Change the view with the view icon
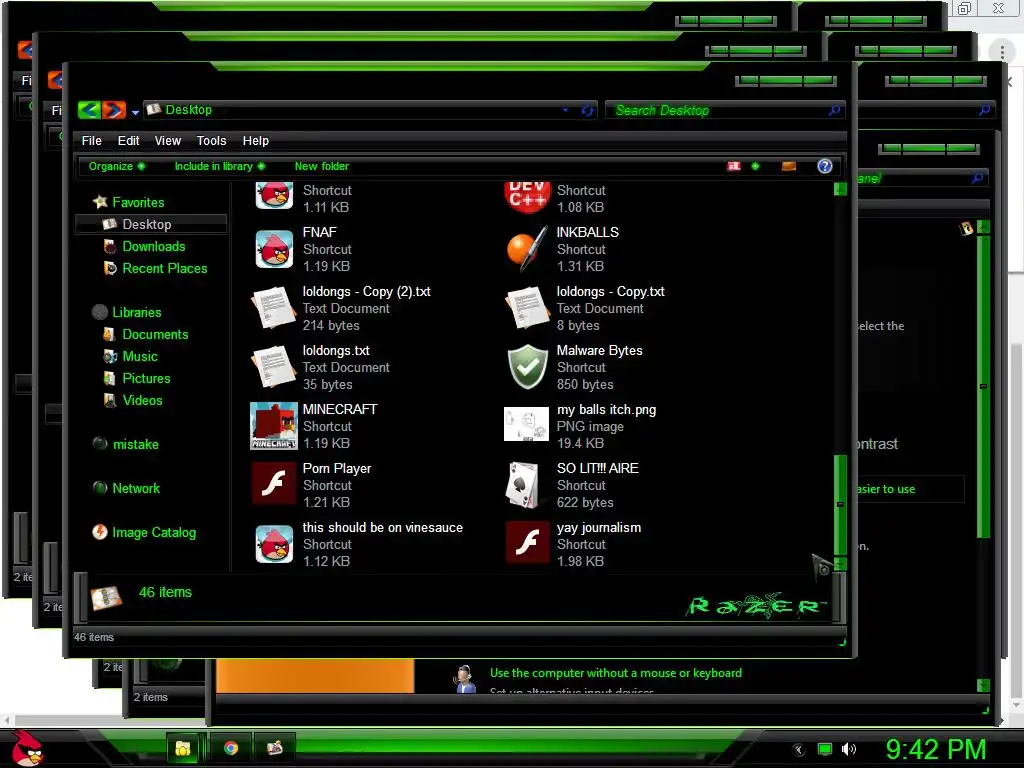Viewport: 1024px width, 768px height. point(734,166)
